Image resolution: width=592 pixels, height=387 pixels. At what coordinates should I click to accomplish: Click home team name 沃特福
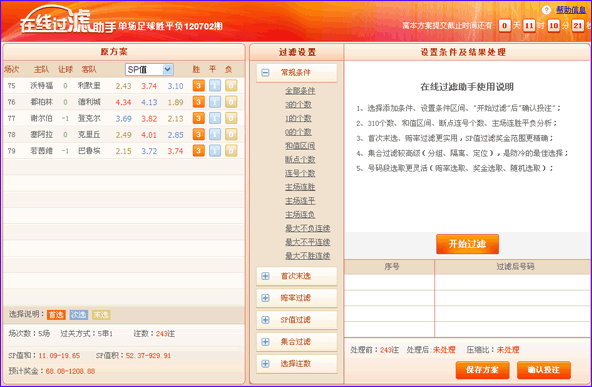tap(42, 86)
